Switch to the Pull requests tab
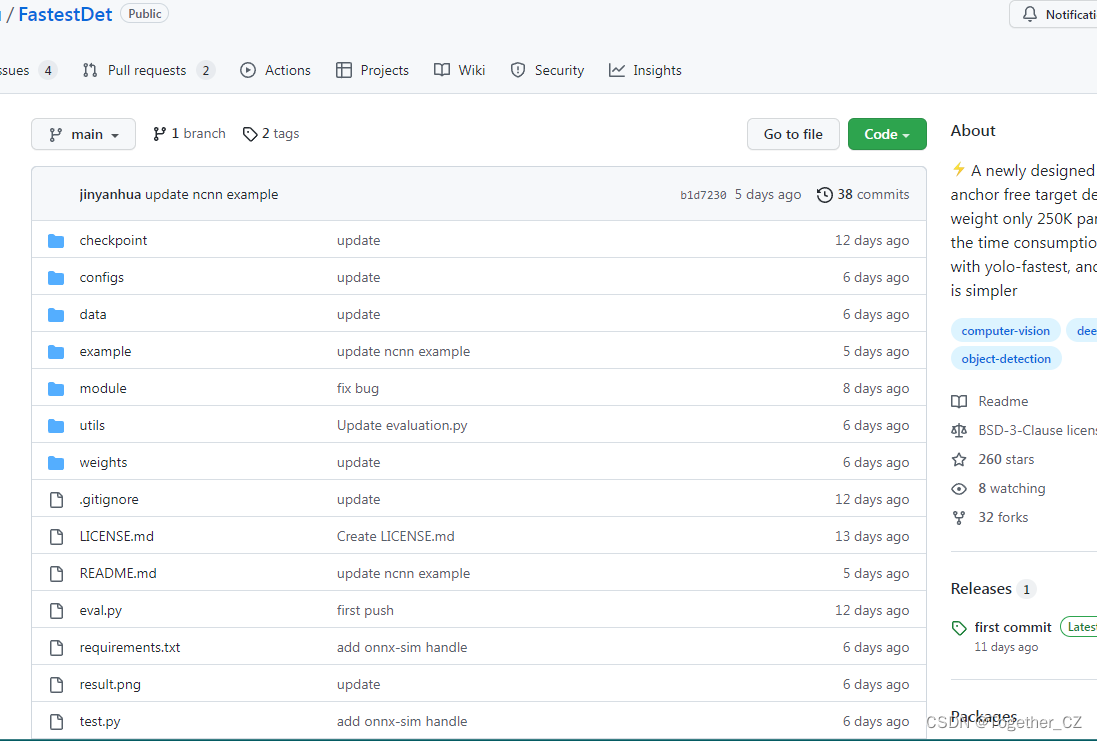Screen dimensions: 1097x741 pos(148,71)
